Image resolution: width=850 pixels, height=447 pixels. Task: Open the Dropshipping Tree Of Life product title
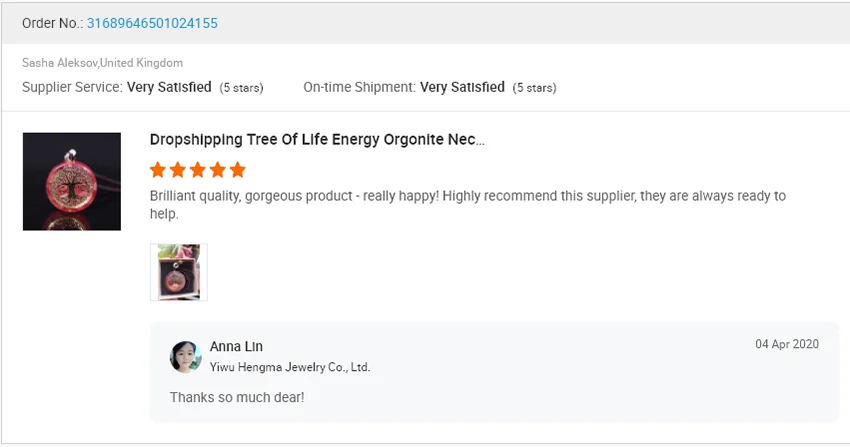[317, 140]
